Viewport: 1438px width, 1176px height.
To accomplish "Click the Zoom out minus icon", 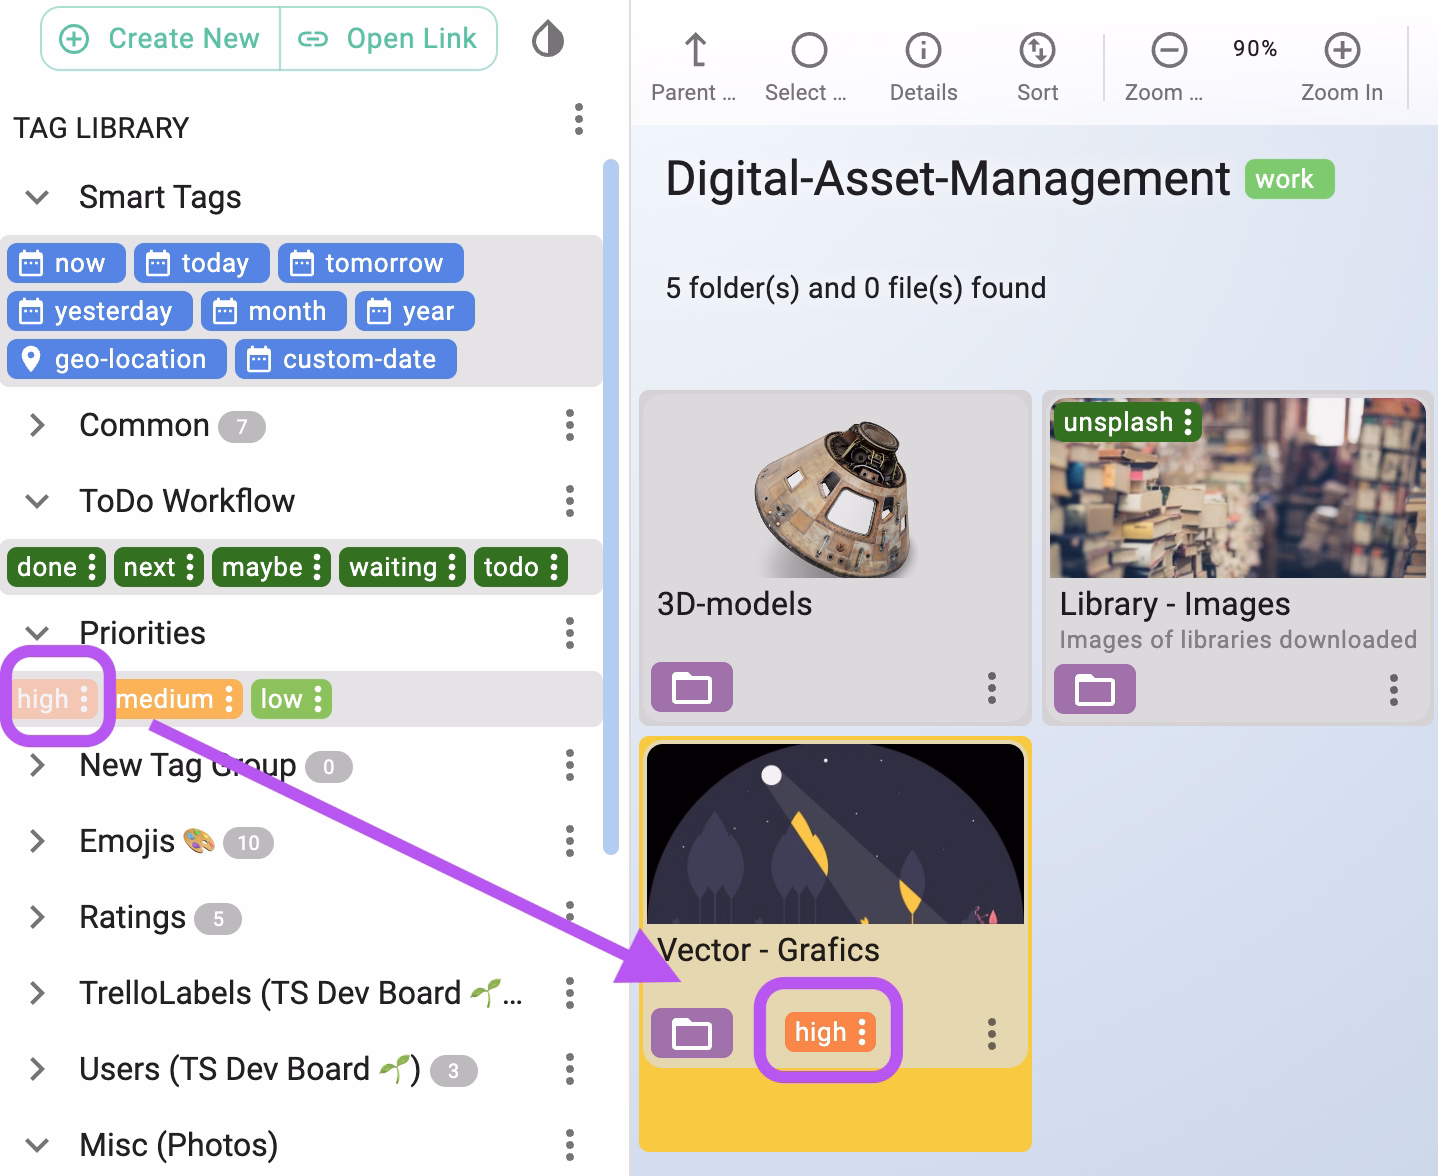I will (x=1167, y=48).
